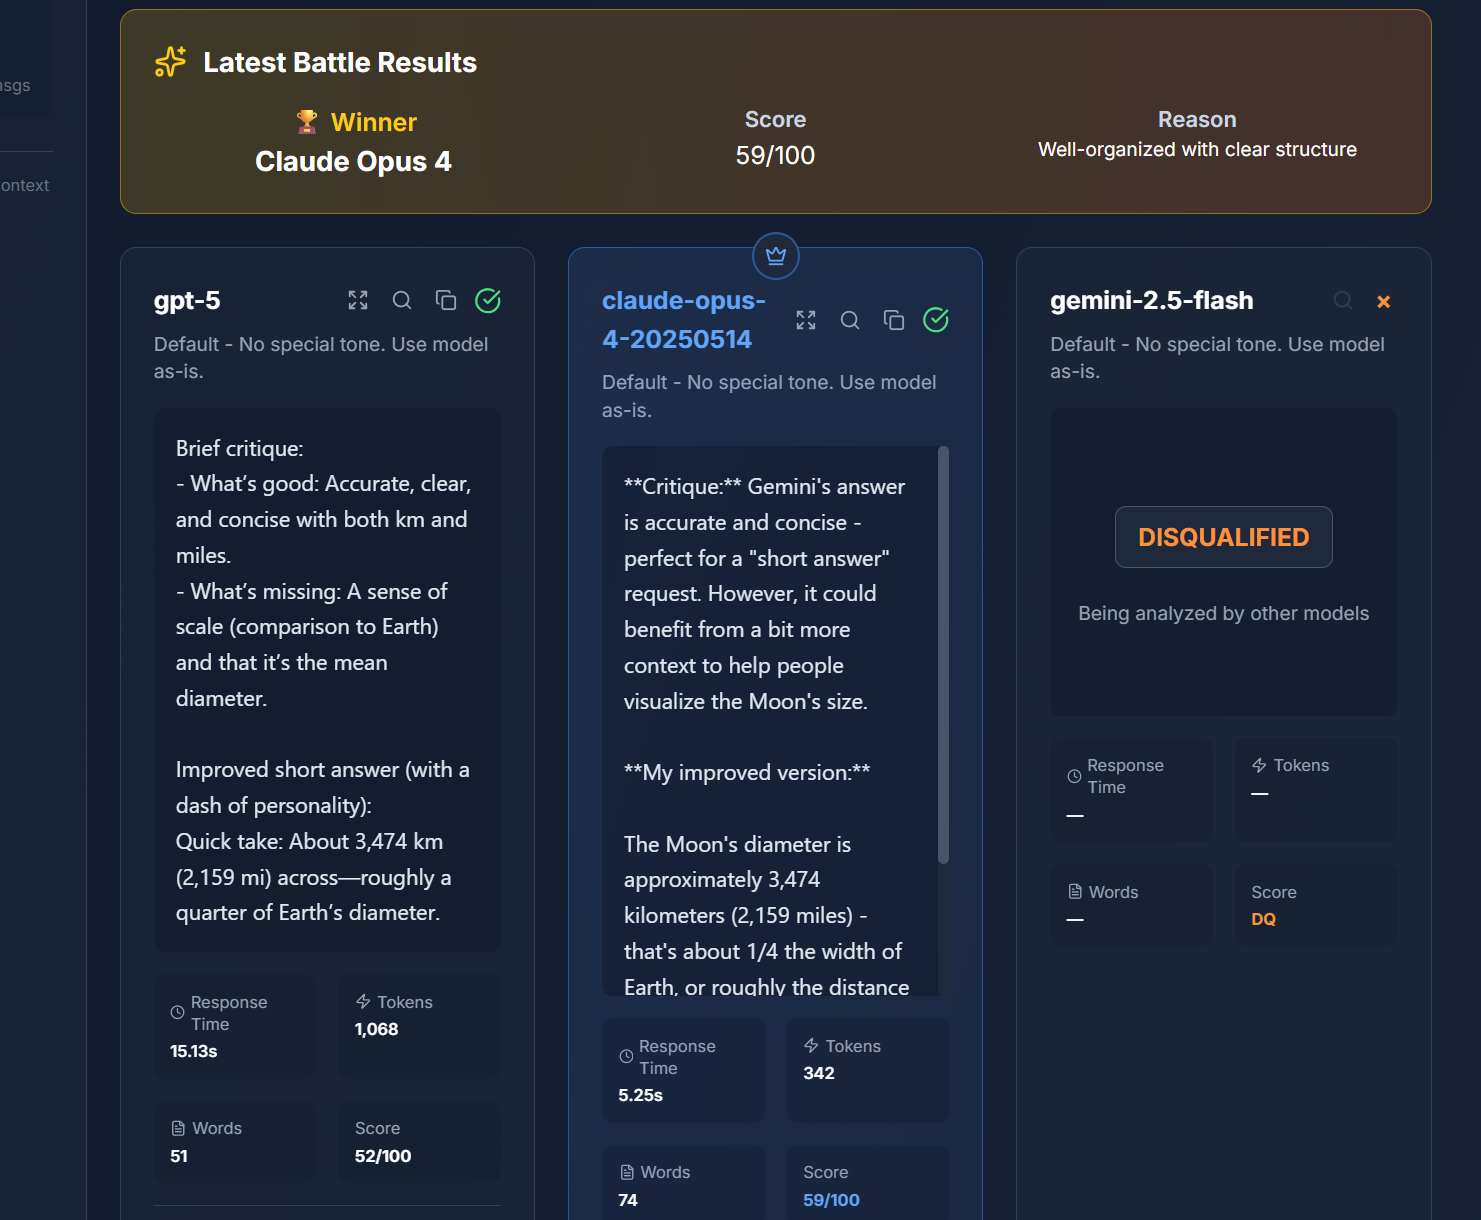This screenshot has height=1220, width=1481.
Task: Select the Context item in the sidebar
Action: point(24,185)
